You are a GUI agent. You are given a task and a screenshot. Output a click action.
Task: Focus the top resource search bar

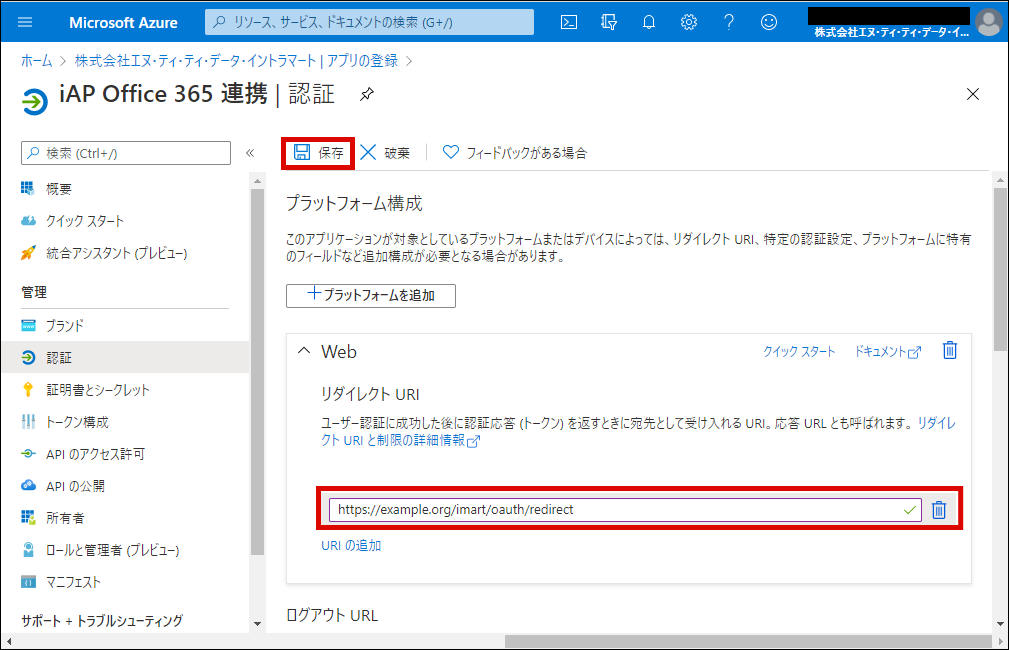click(x=369, y=23)
